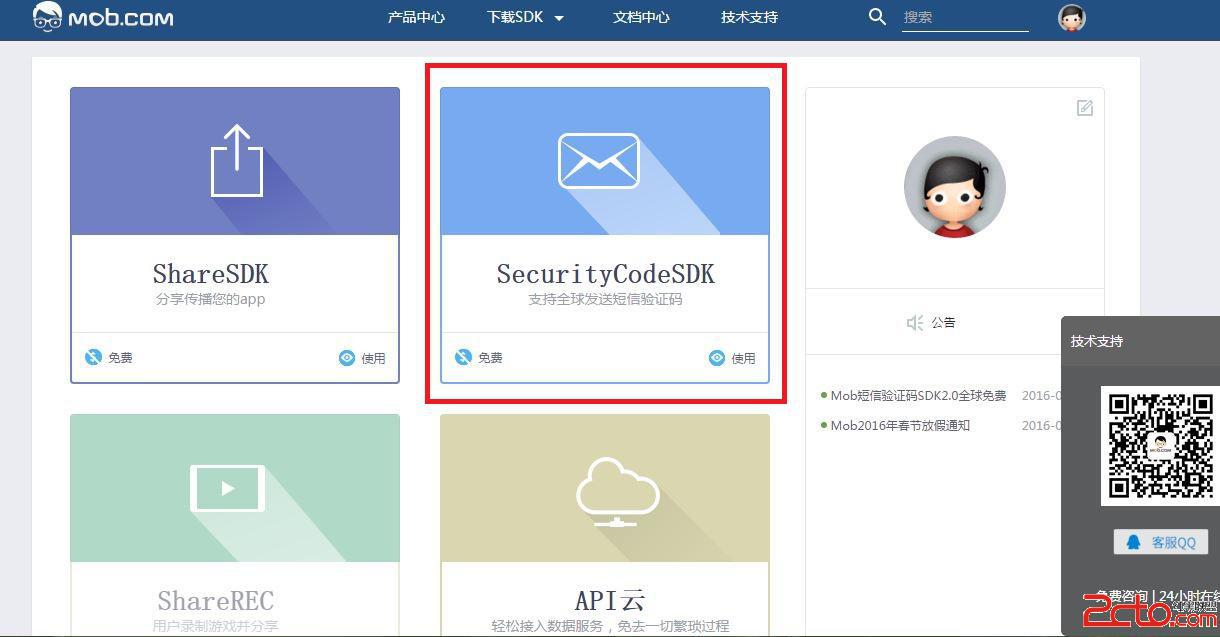Click the SecurityCodeSDK envelope icon
The height and width of the screenshot is (637, 1220).
[x=598, y=161]
